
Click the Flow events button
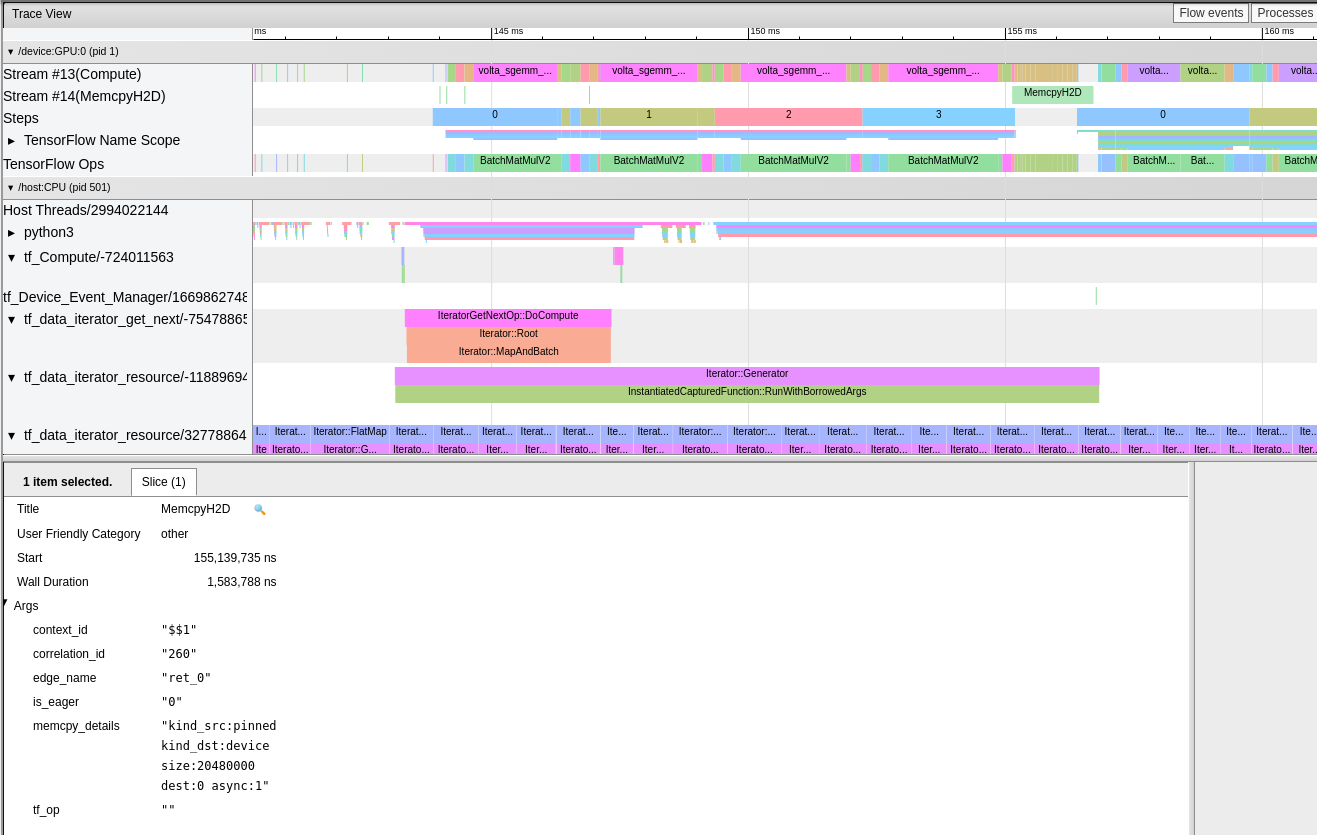(x=1210, y=13)
